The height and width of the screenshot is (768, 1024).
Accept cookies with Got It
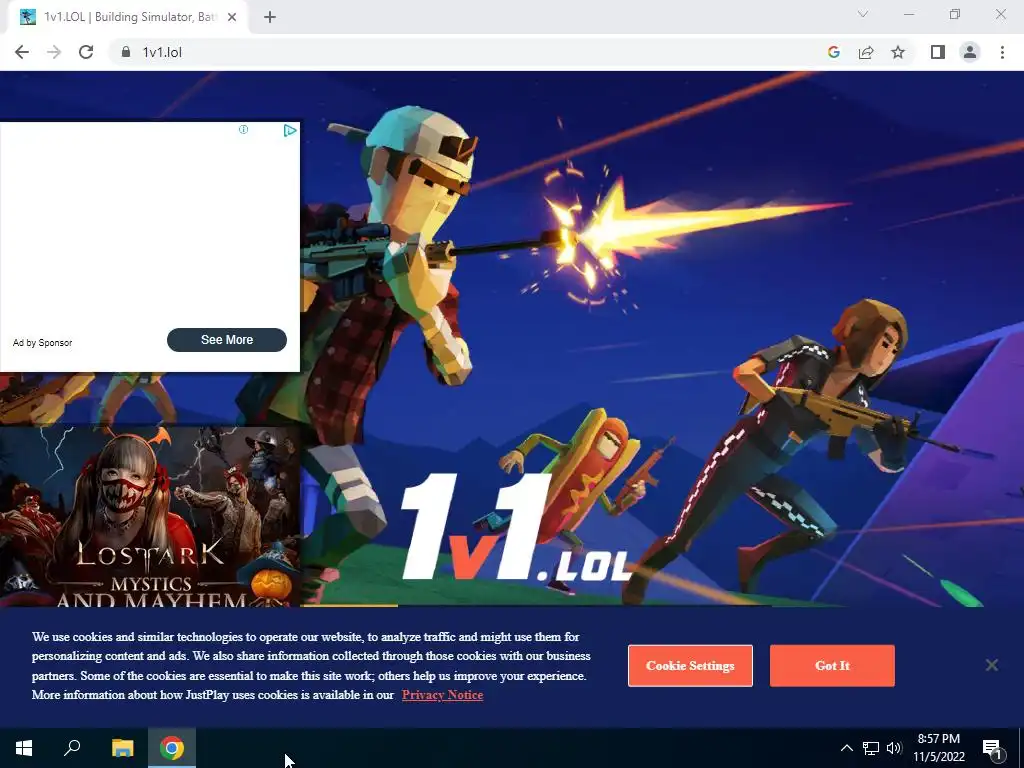832,665
